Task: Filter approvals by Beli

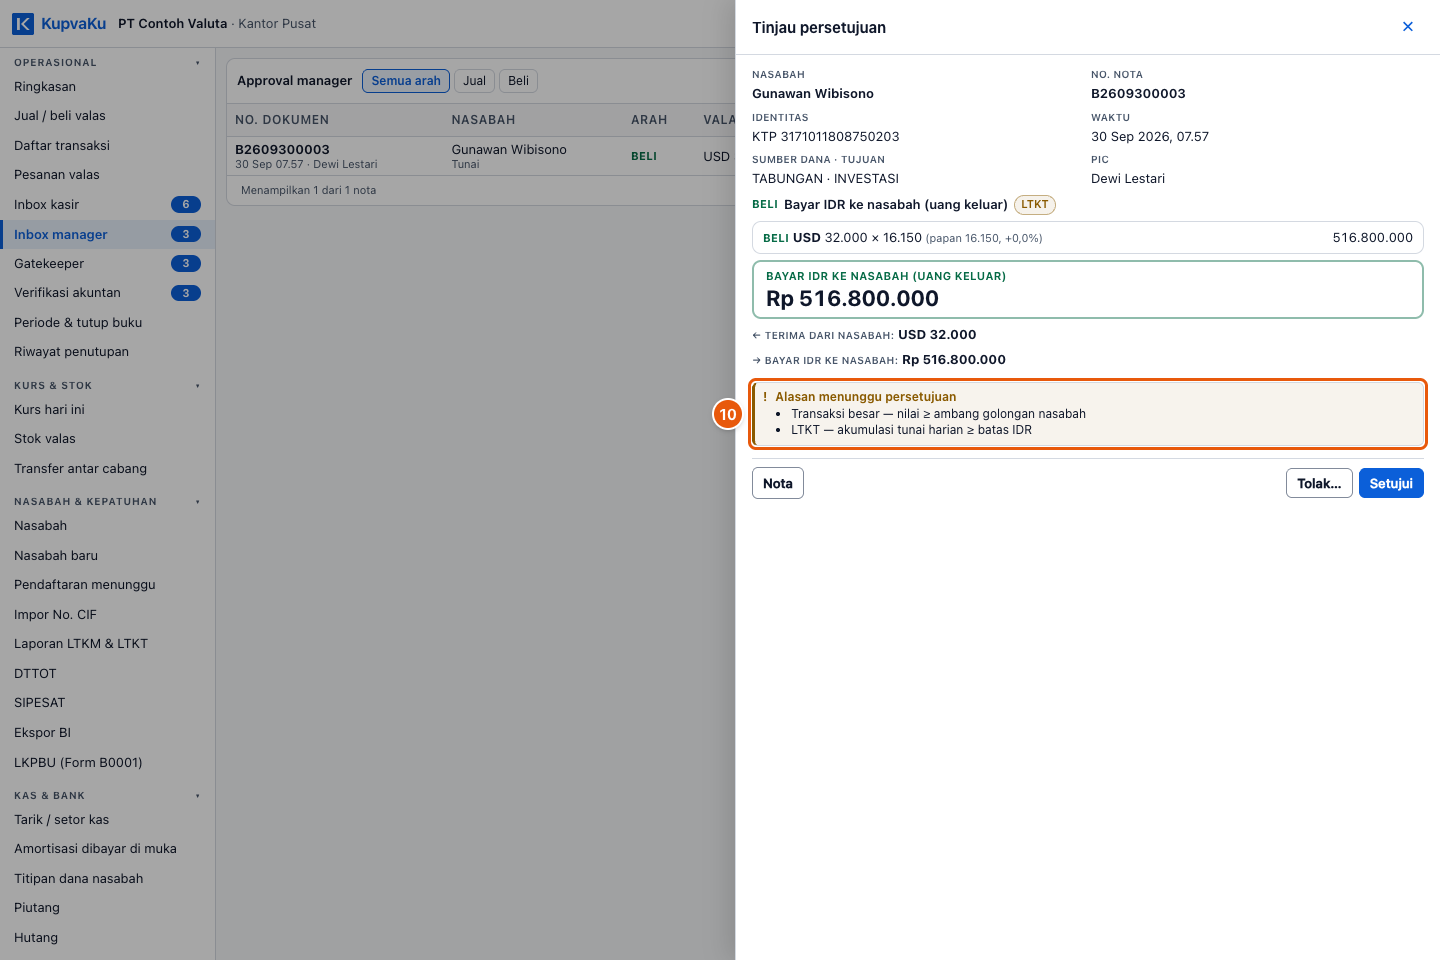Action: pos(518,81)
